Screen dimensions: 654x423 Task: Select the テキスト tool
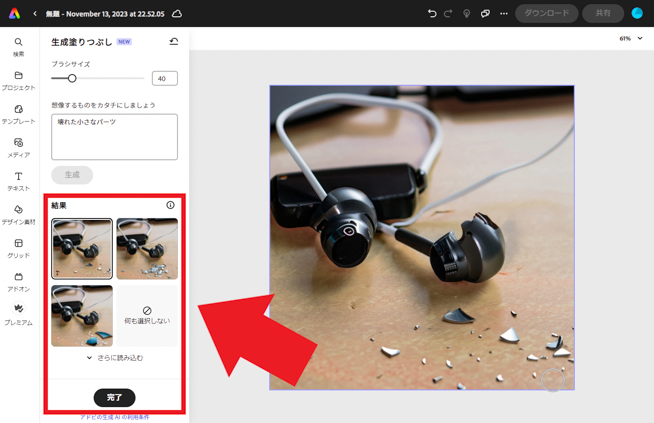point(18,181)
